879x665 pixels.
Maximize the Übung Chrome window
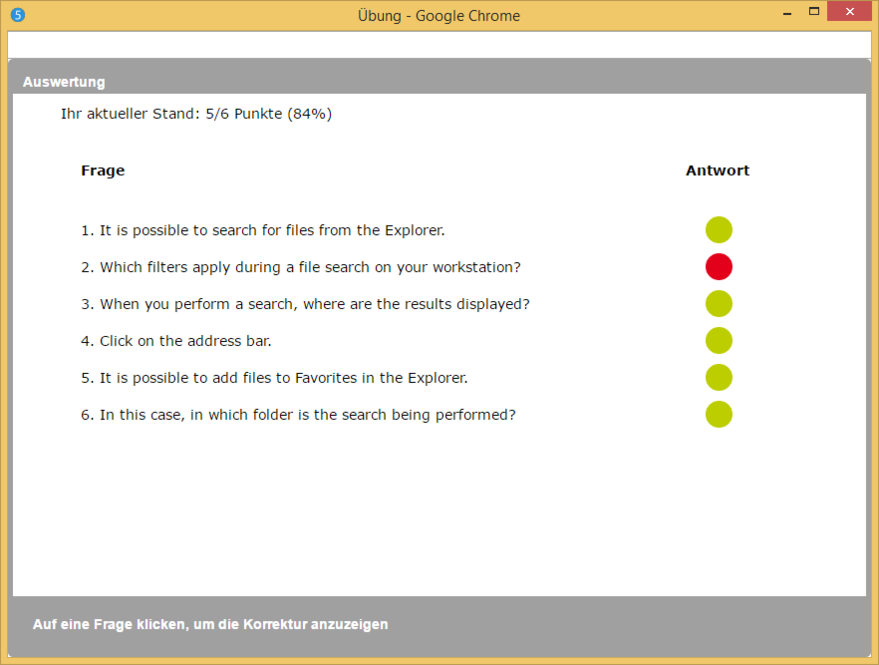814,12
